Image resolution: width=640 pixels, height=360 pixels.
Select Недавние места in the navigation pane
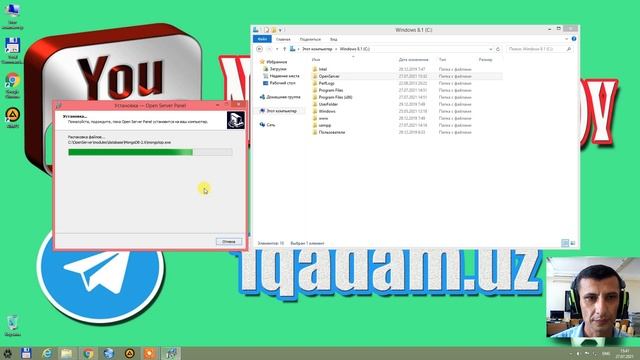pos(284,76)
